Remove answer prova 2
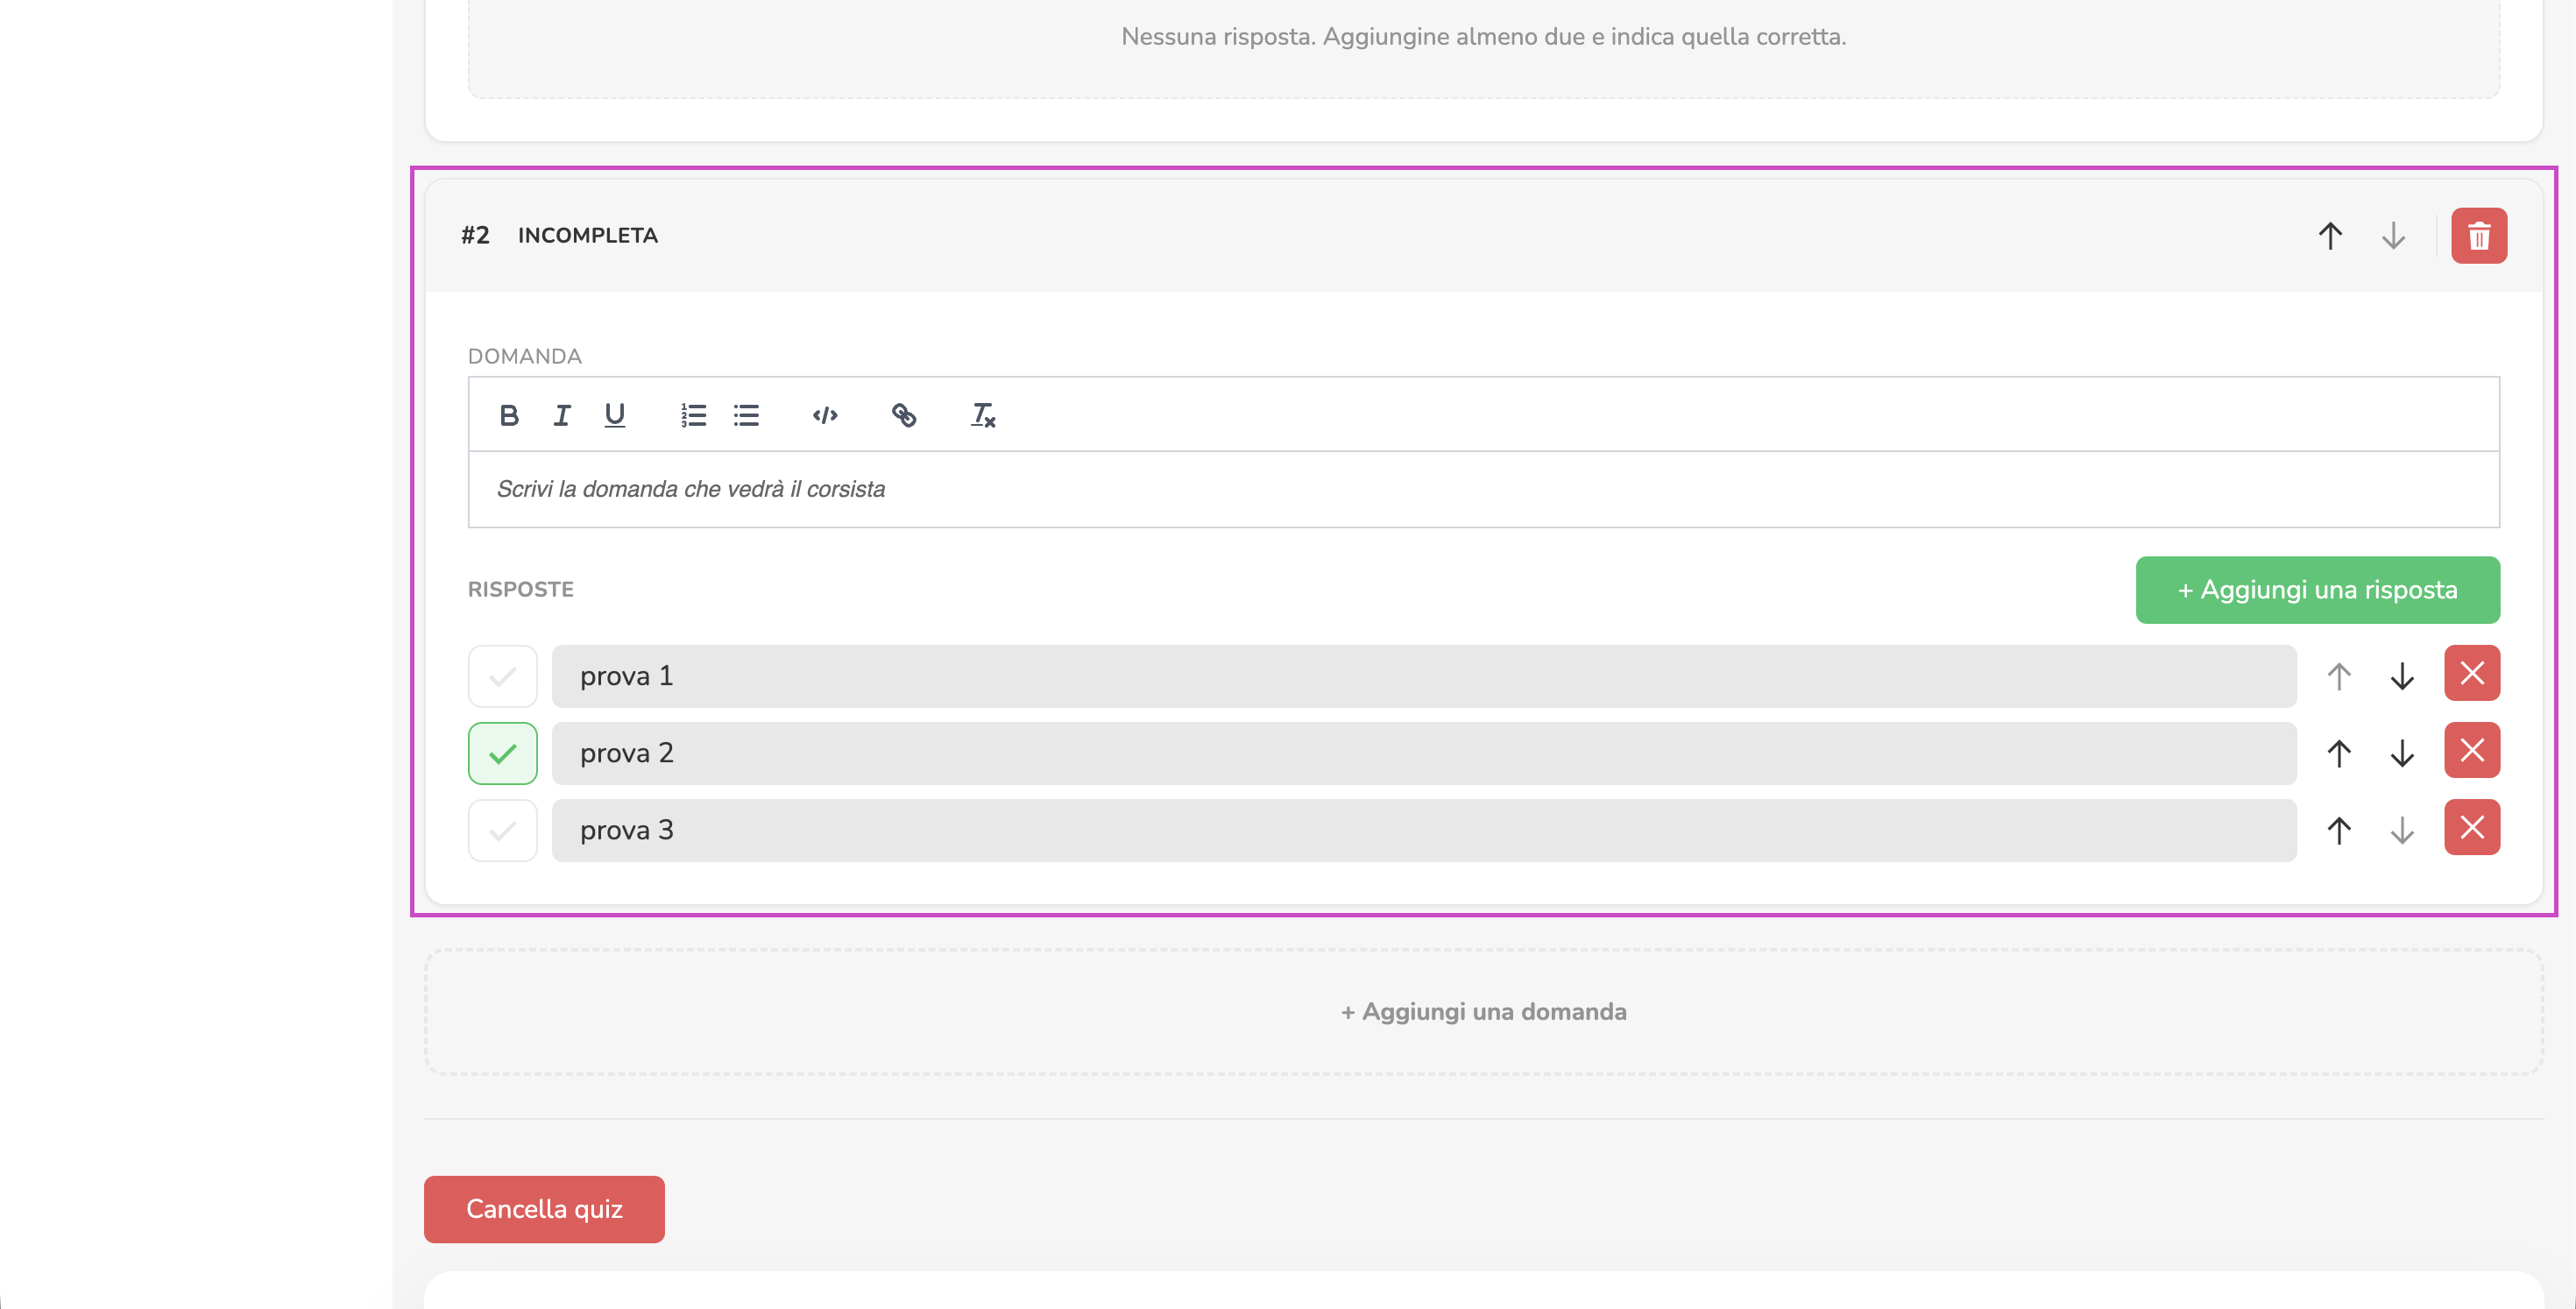This screenshot has width=2576, height=1309. click(x=2472, y=750)
